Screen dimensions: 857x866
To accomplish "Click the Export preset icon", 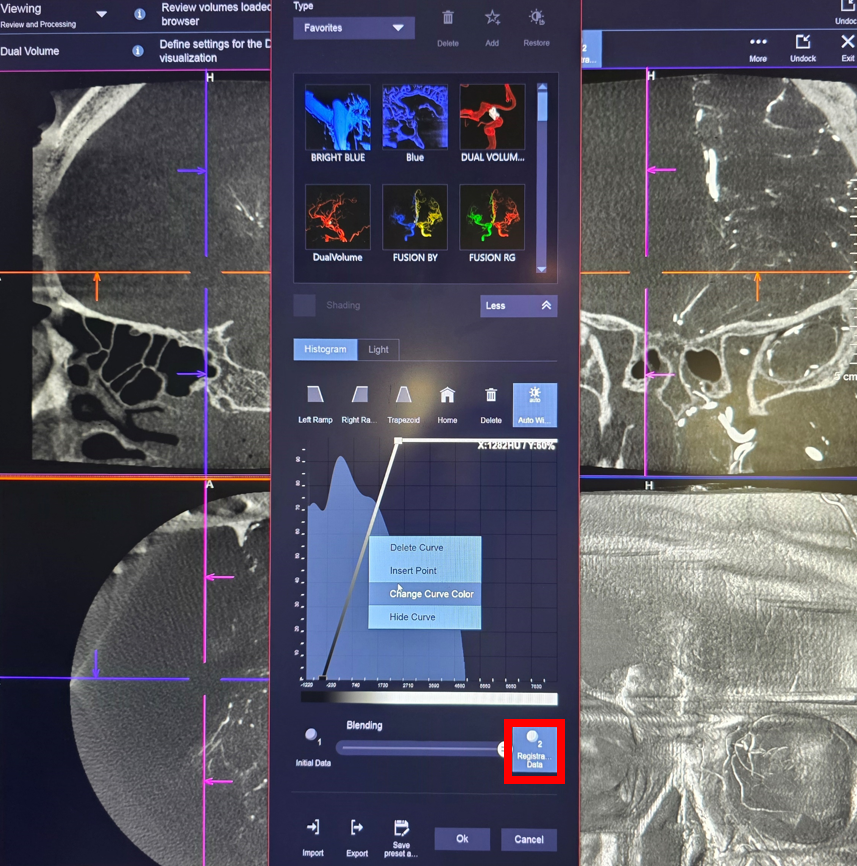I will click(356, 828).
